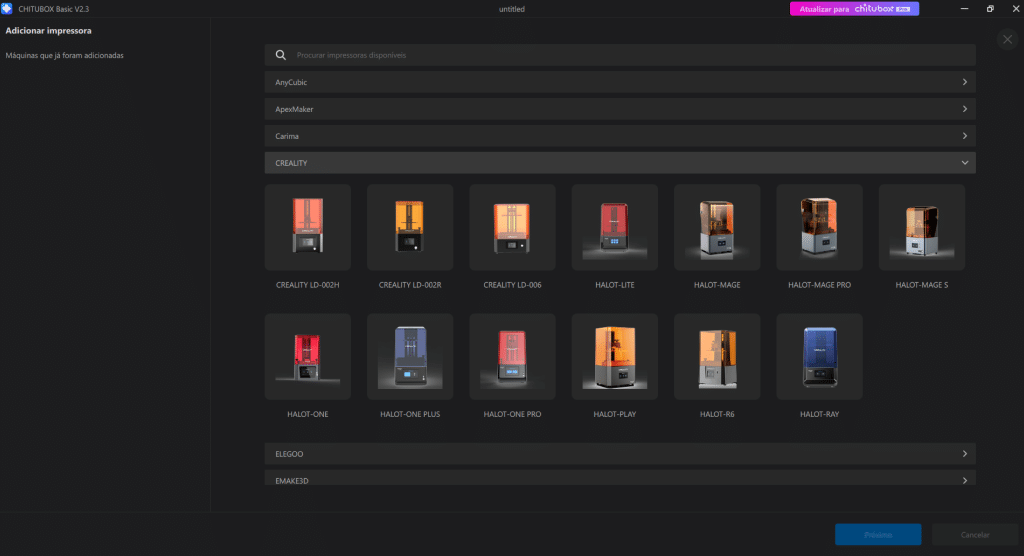Screen dimensions: 1024x556
Task: Click in the printer search field
Action: coord(620,55)
